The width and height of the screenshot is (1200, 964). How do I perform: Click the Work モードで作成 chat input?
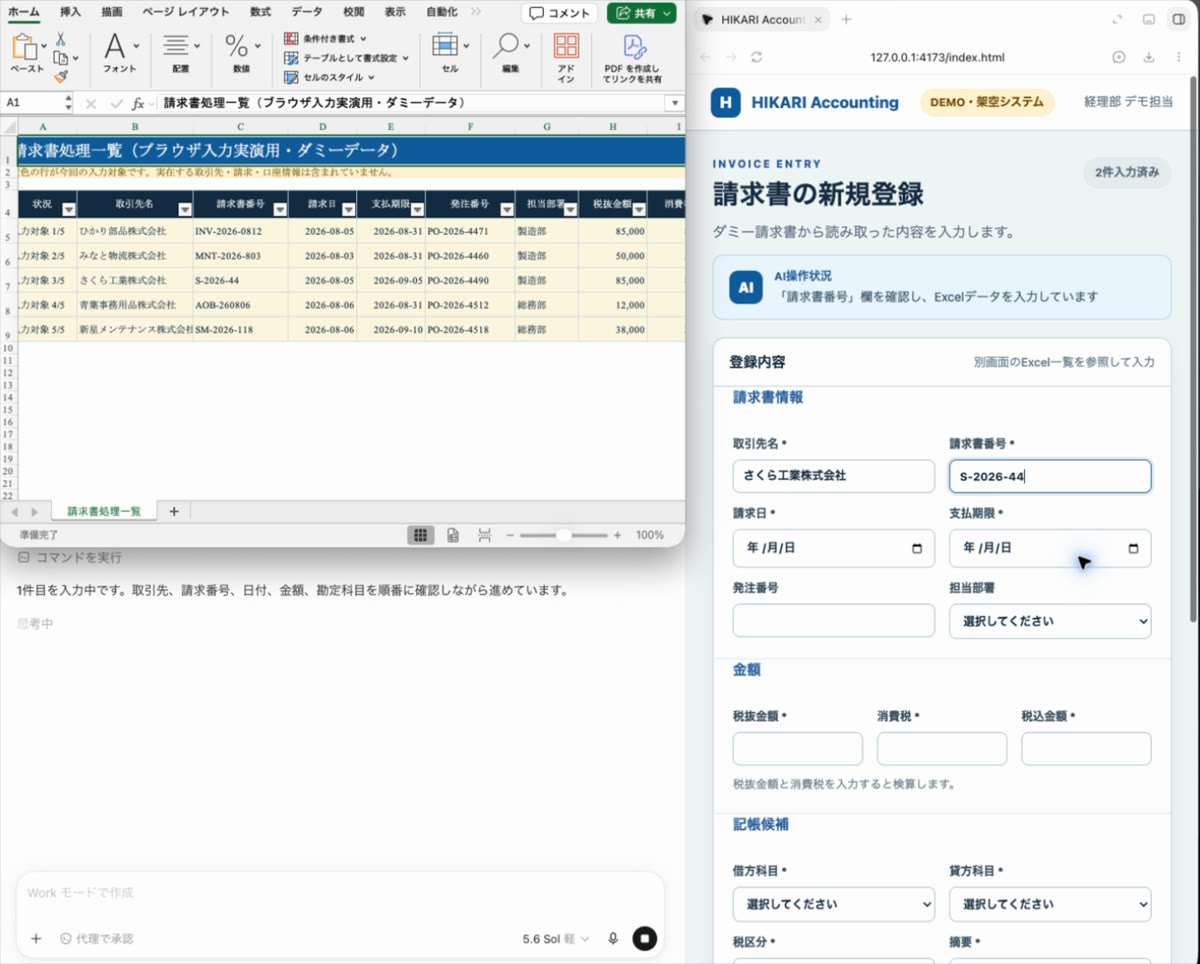340,893
